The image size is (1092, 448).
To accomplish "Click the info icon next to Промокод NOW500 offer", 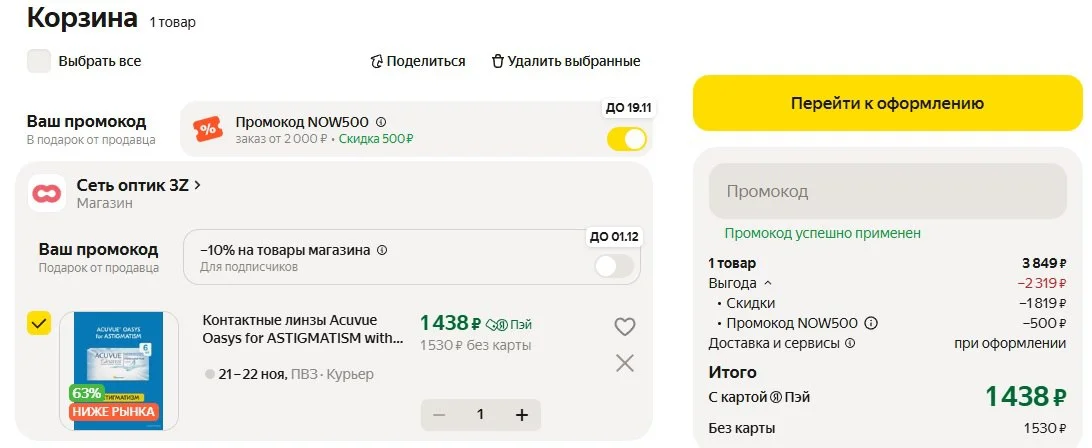I will click(380, 122).
